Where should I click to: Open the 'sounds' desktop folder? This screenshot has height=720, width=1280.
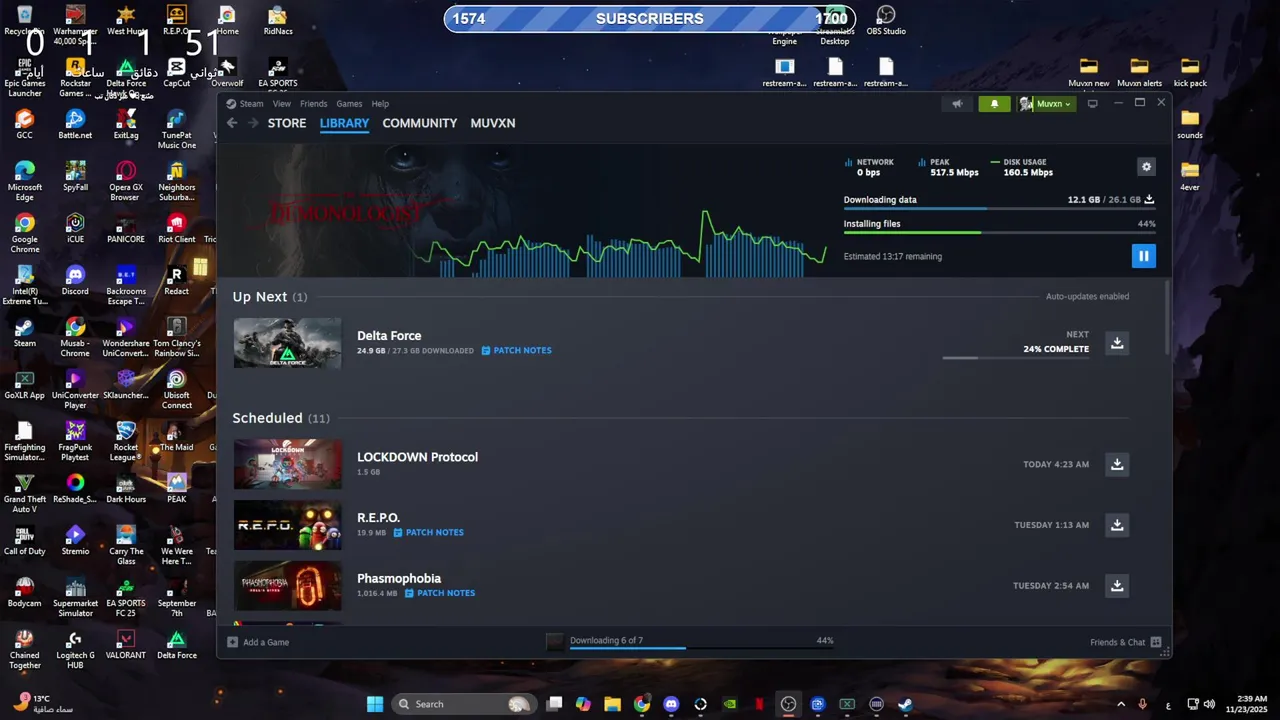point(1190,125)
